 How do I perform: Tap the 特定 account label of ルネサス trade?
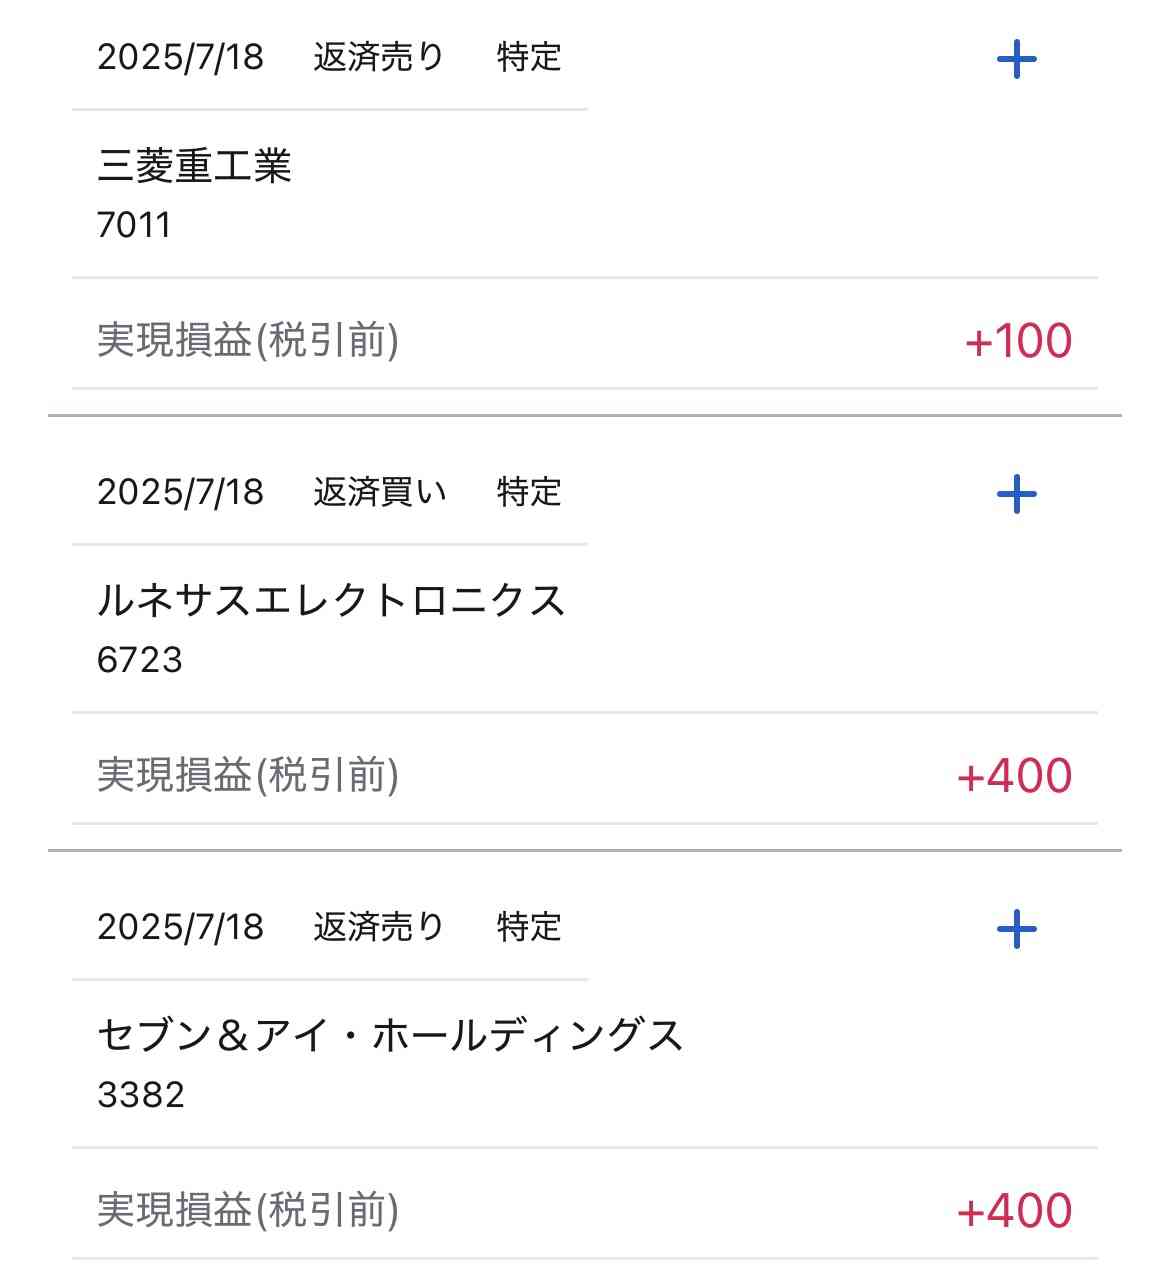(529, 492)
